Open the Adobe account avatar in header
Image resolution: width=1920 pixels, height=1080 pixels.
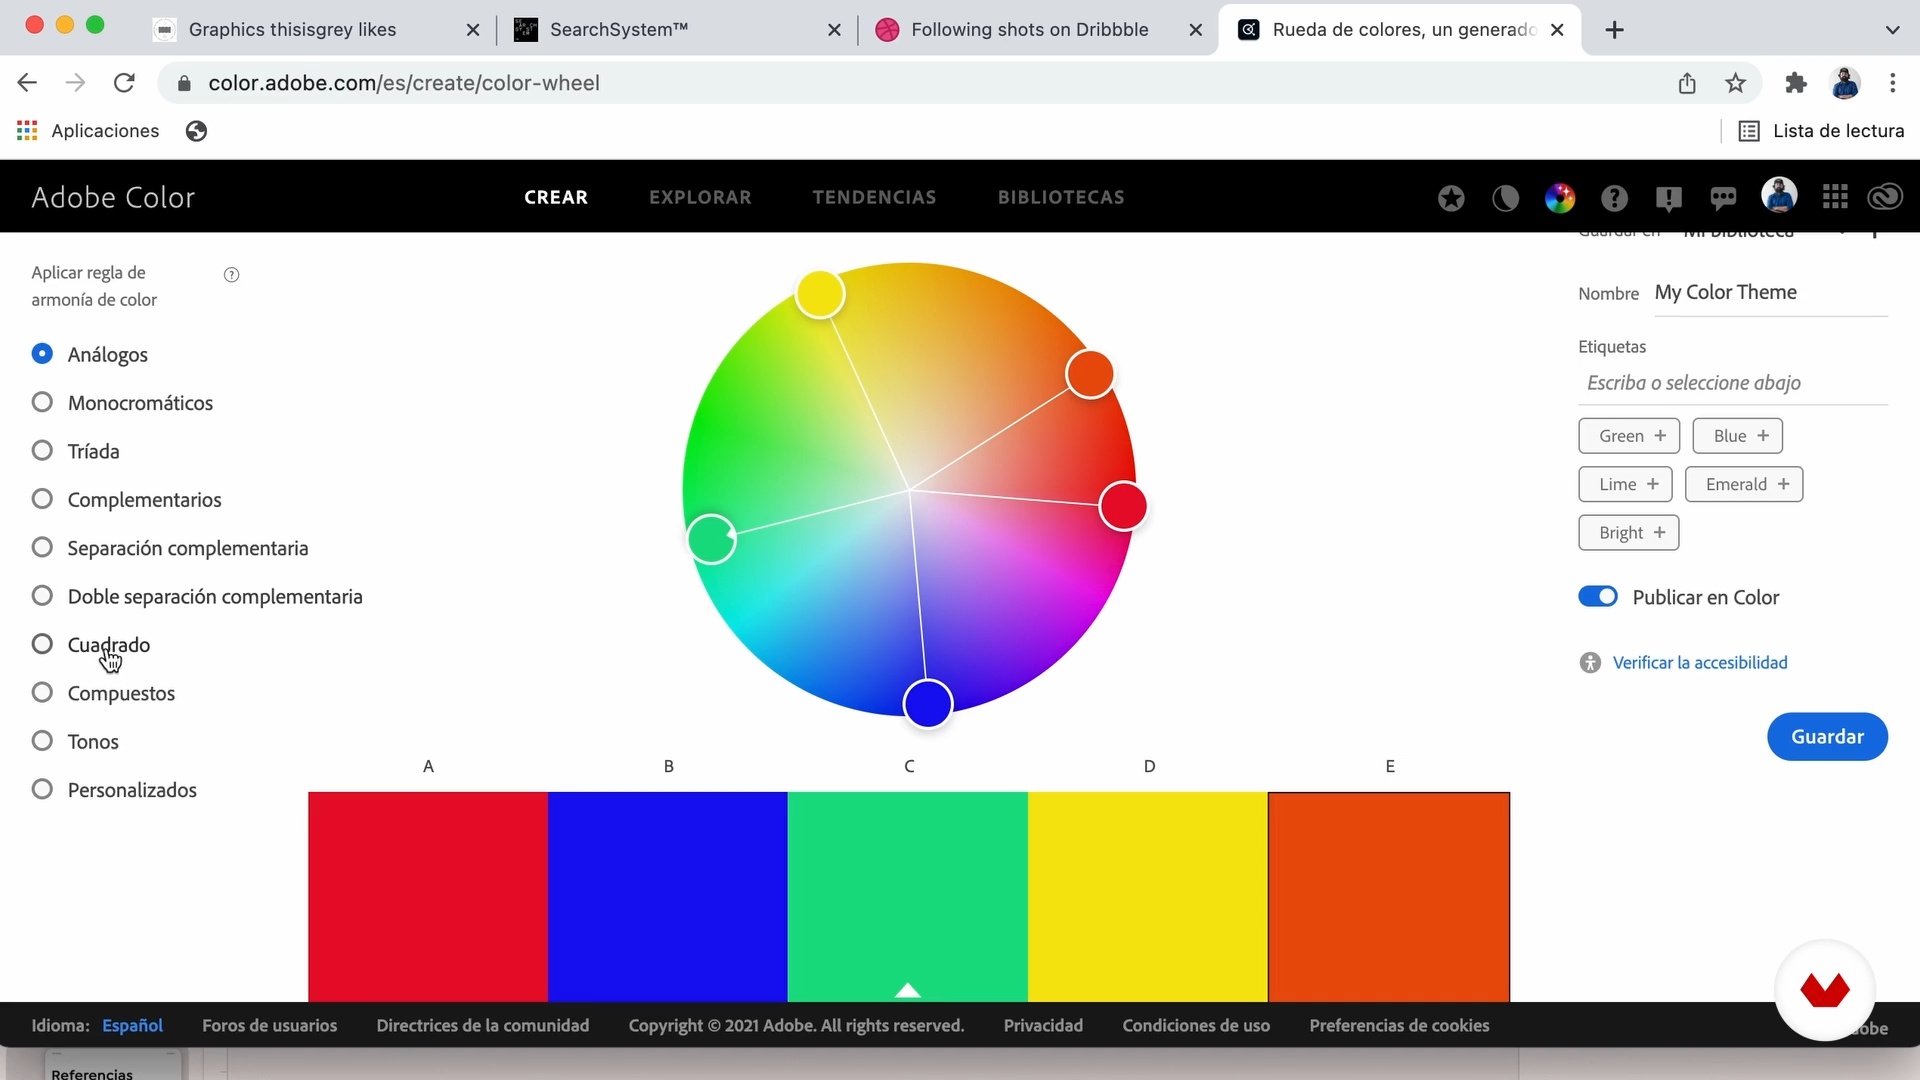1779,195
